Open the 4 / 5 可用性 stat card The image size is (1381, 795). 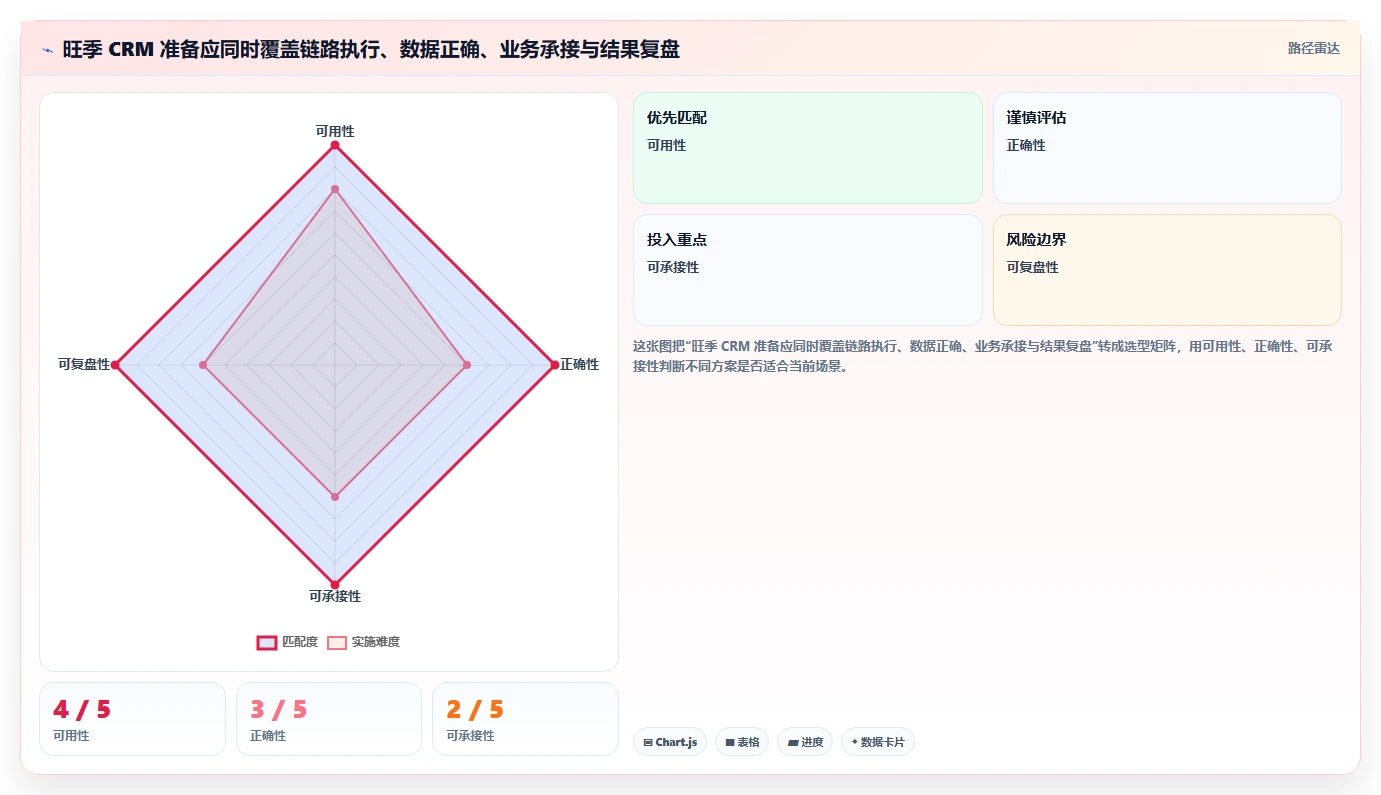[132, 719]
